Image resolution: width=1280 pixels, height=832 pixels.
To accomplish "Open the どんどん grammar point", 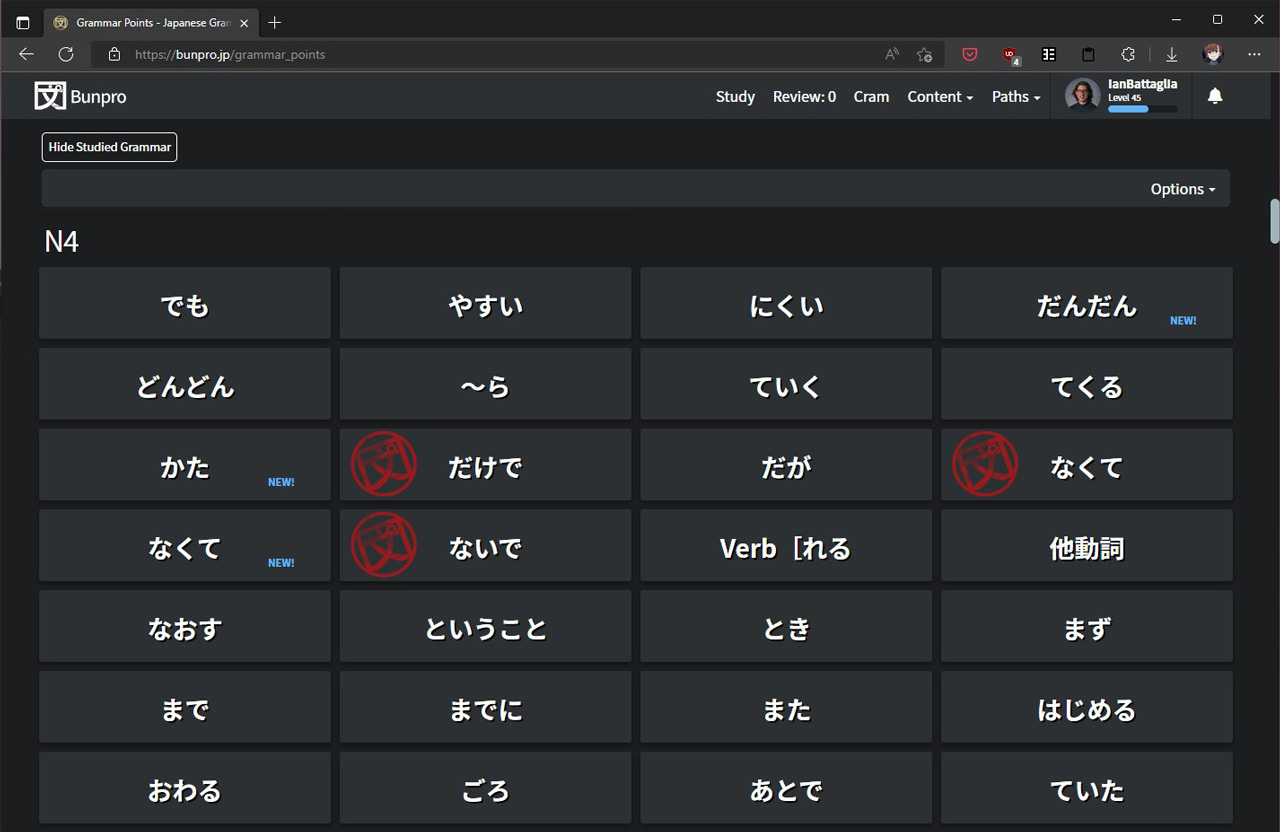I will click(x=185, y=384).
